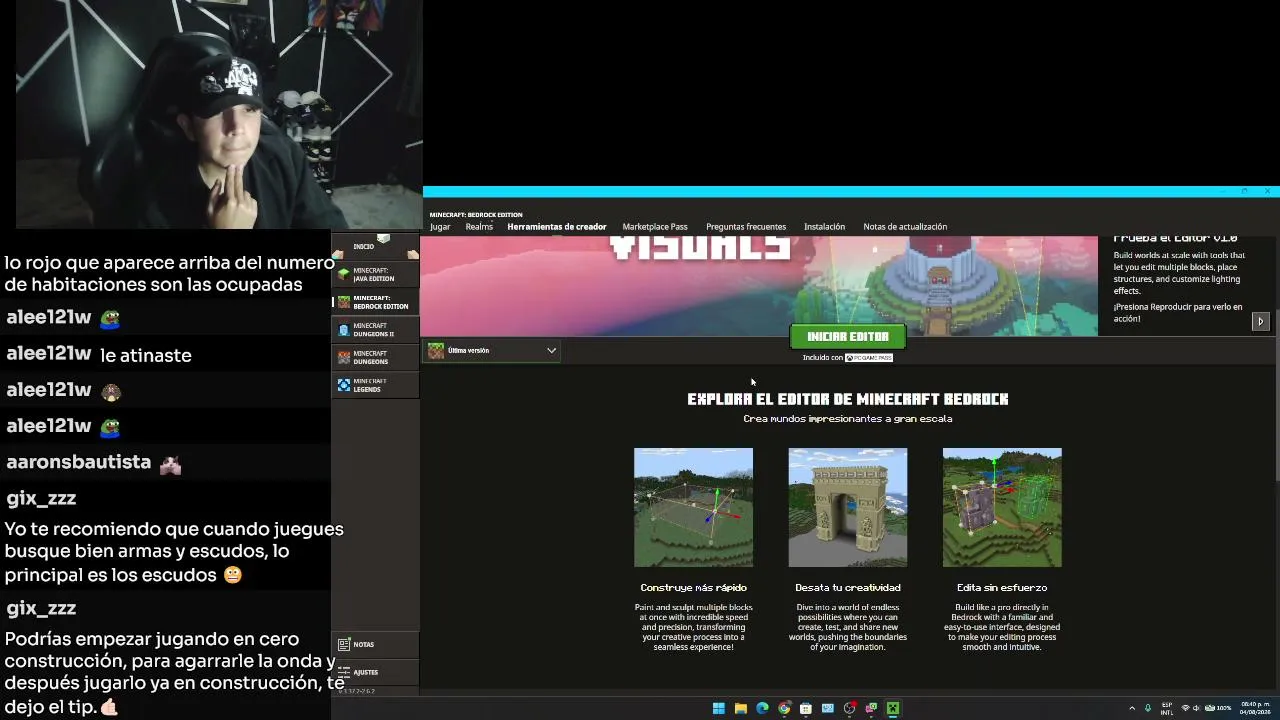Open the ESP INTL language switcher
1280x720 pixels.
[1167, 708]
